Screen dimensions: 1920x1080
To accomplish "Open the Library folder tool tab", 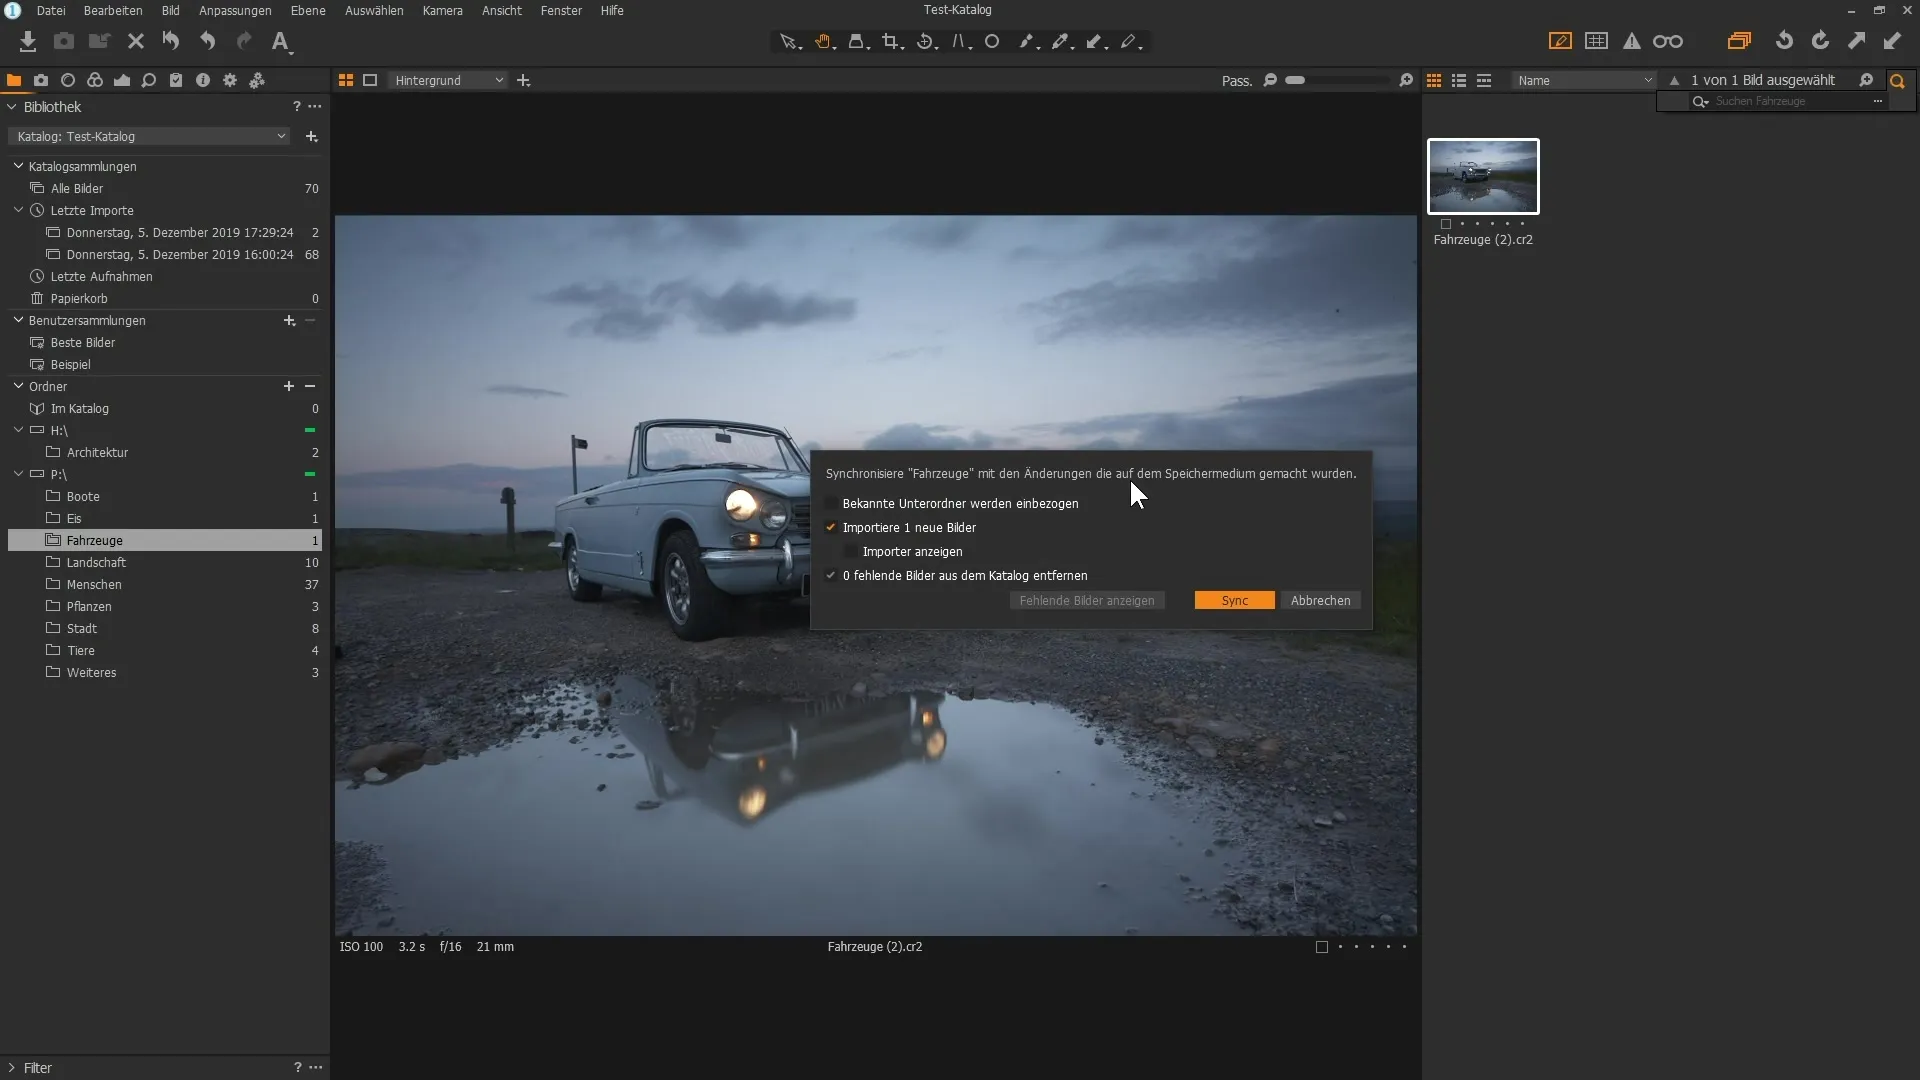I will pos(14,80).
